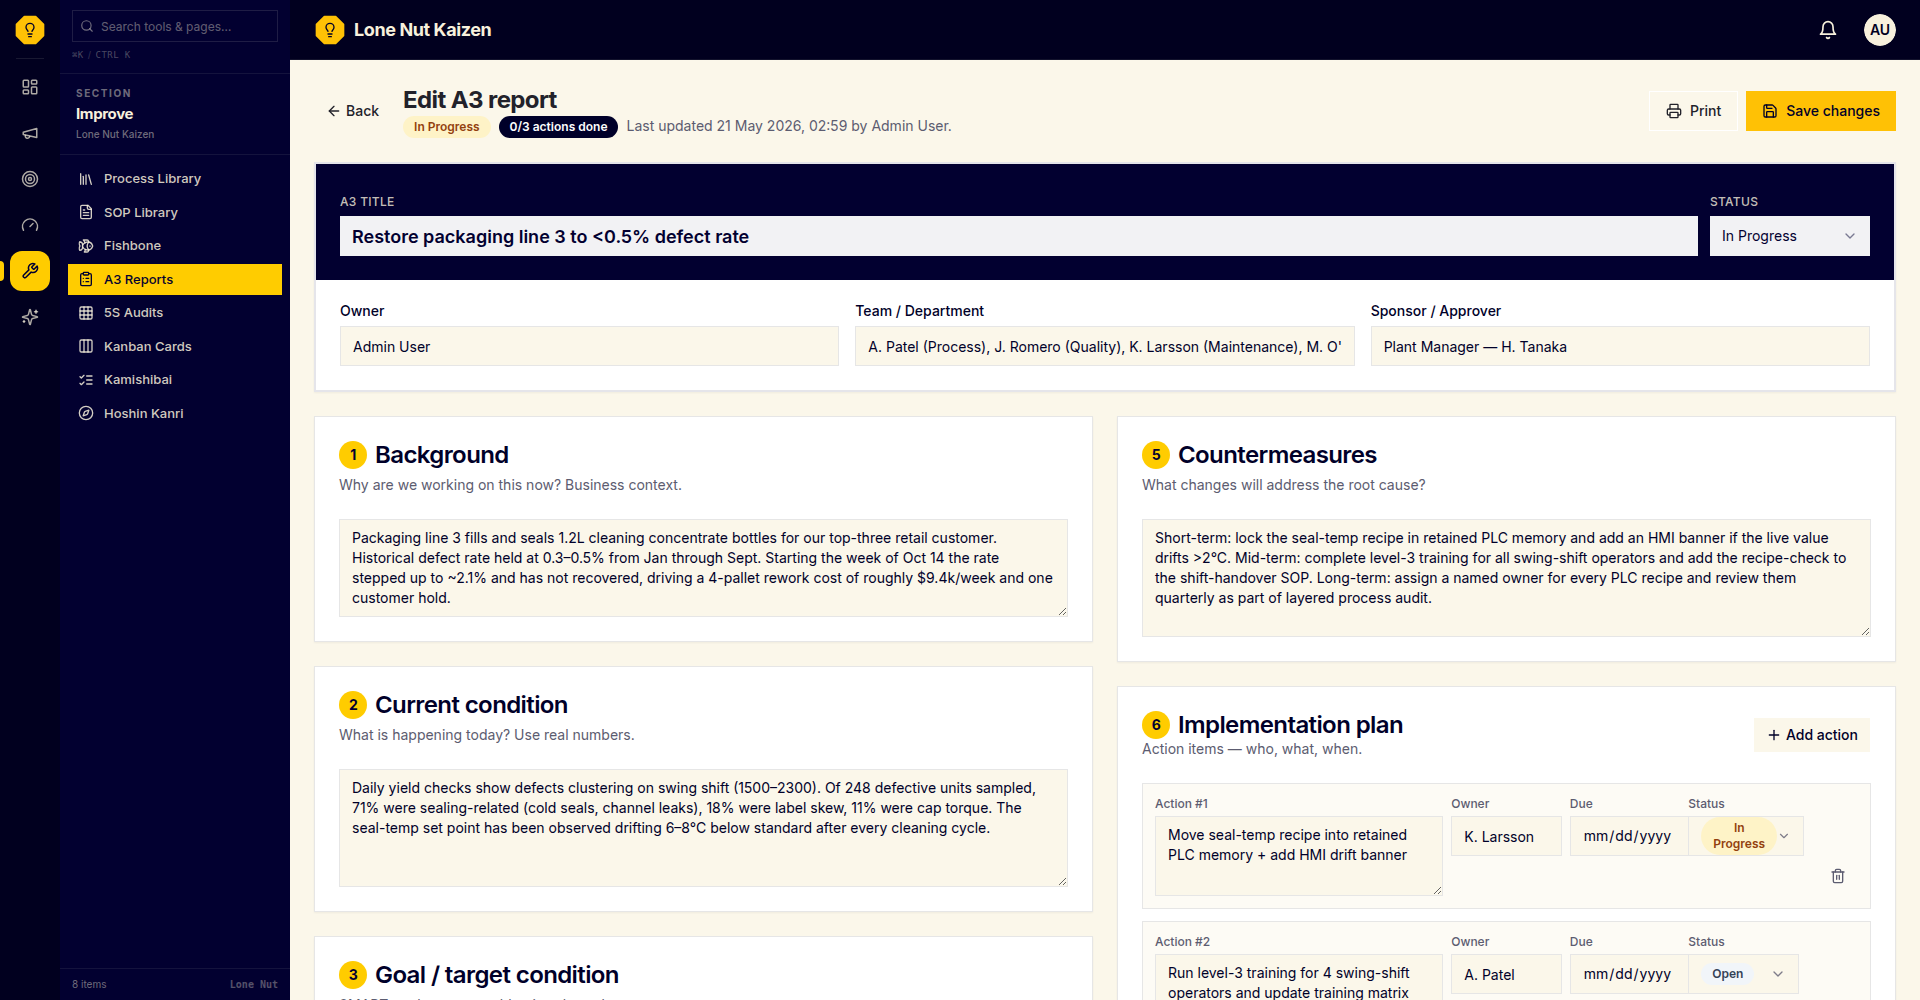Click the Back link
This screenshot has height=1000, width=1920.
tap(353, 111)
